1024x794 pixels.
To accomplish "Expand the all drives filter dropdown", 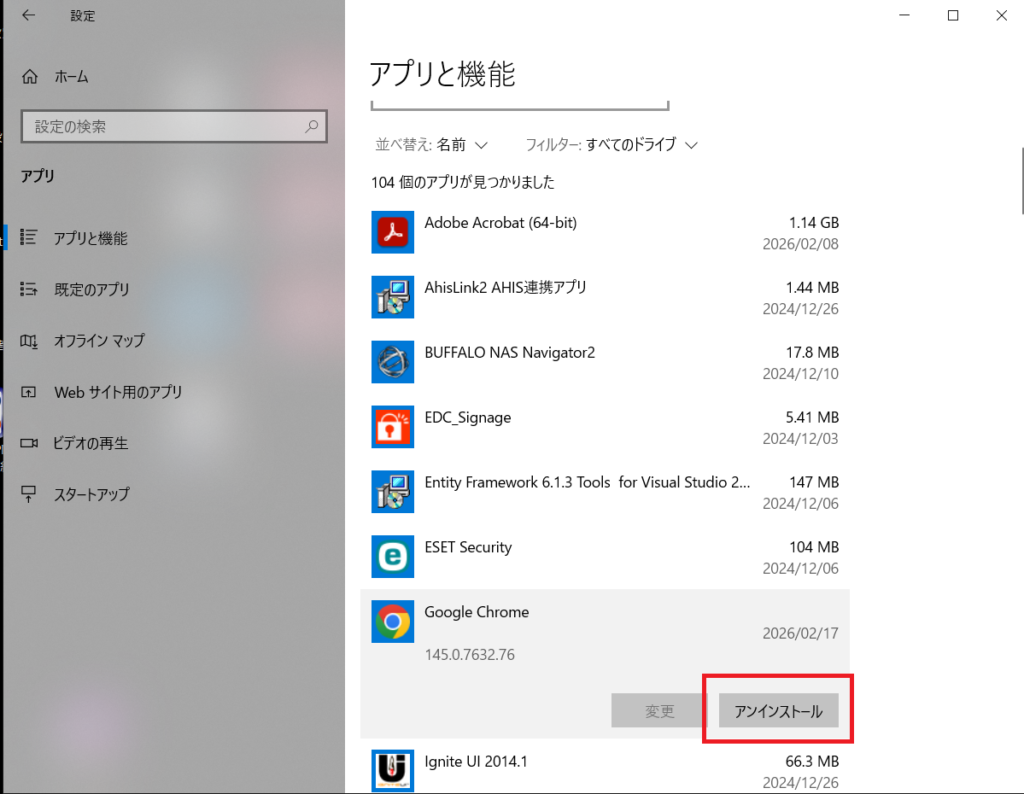I will pyautogui.click(x=611, y=145).
